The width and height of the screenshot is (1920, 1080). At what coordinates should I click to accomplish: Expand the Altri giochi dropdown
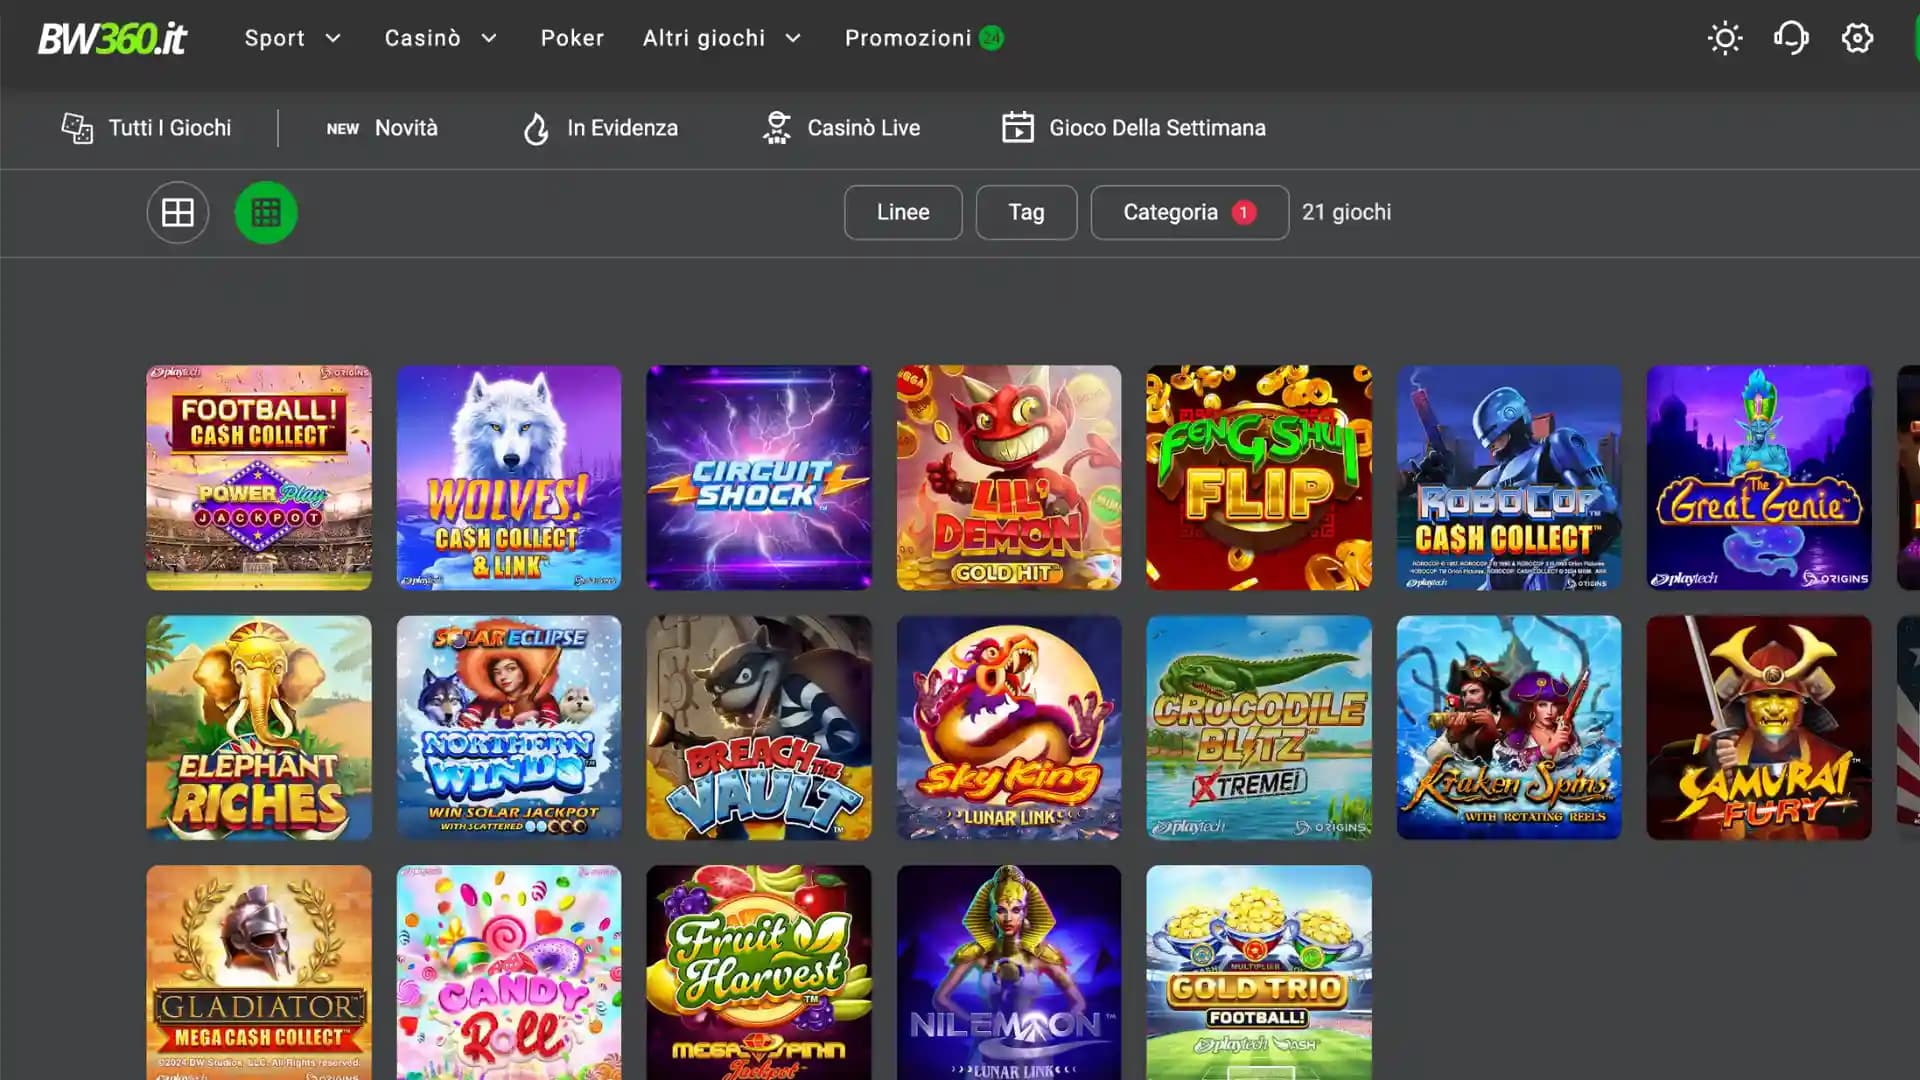(x=723, y=38)
